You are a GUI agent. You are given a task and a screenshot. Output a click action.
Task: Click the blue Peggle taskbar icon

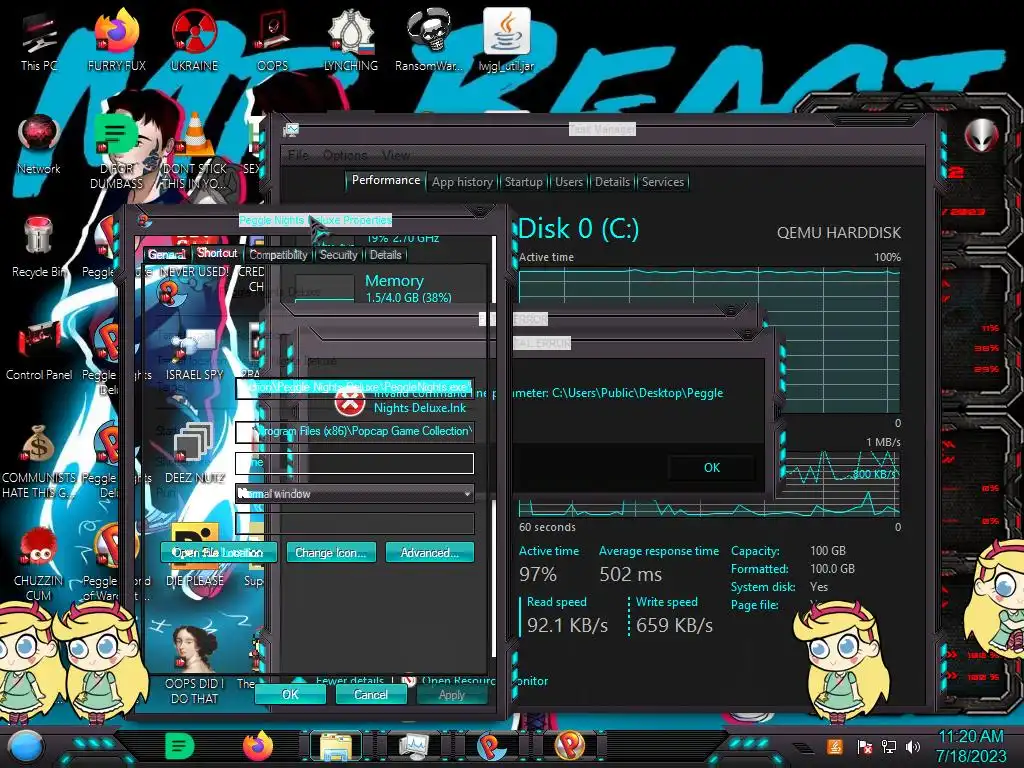(491, 746)
